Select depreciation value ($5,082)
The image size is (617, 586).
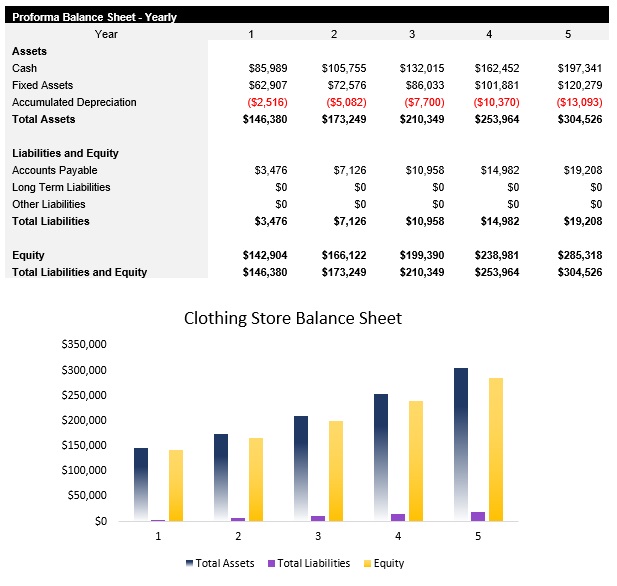[x=346, y=102]
